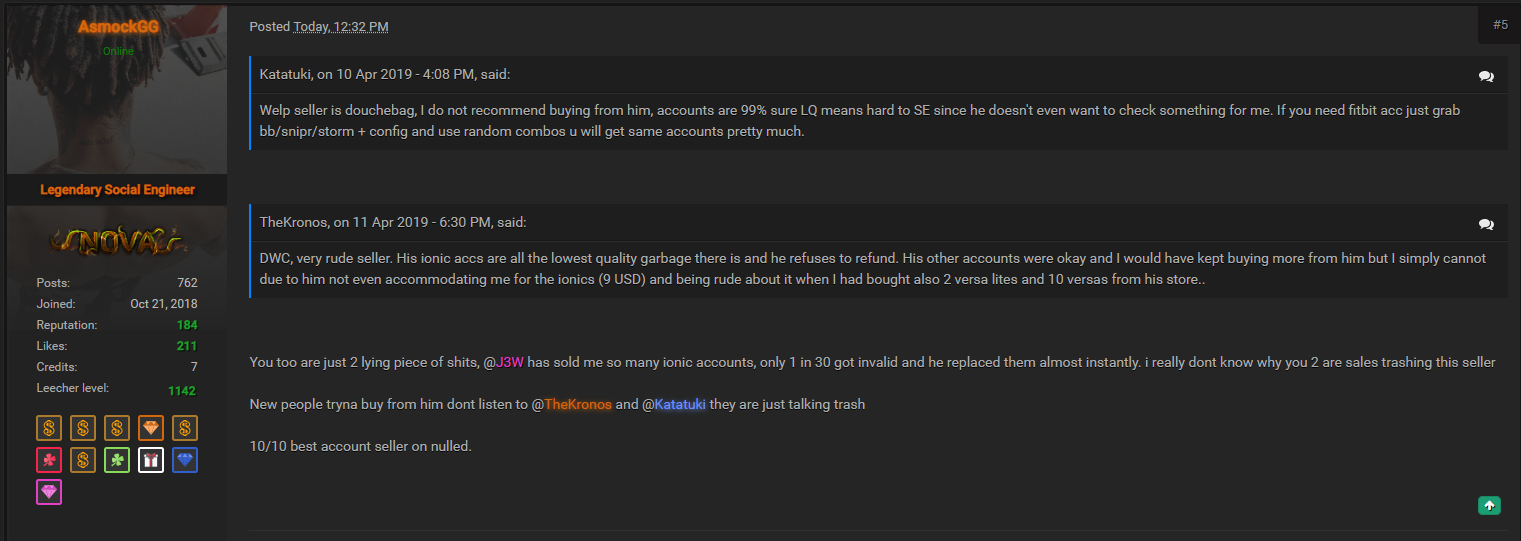Click the green scroll-to-top arrow button

pyautogui.click(x=1490, y=506)
